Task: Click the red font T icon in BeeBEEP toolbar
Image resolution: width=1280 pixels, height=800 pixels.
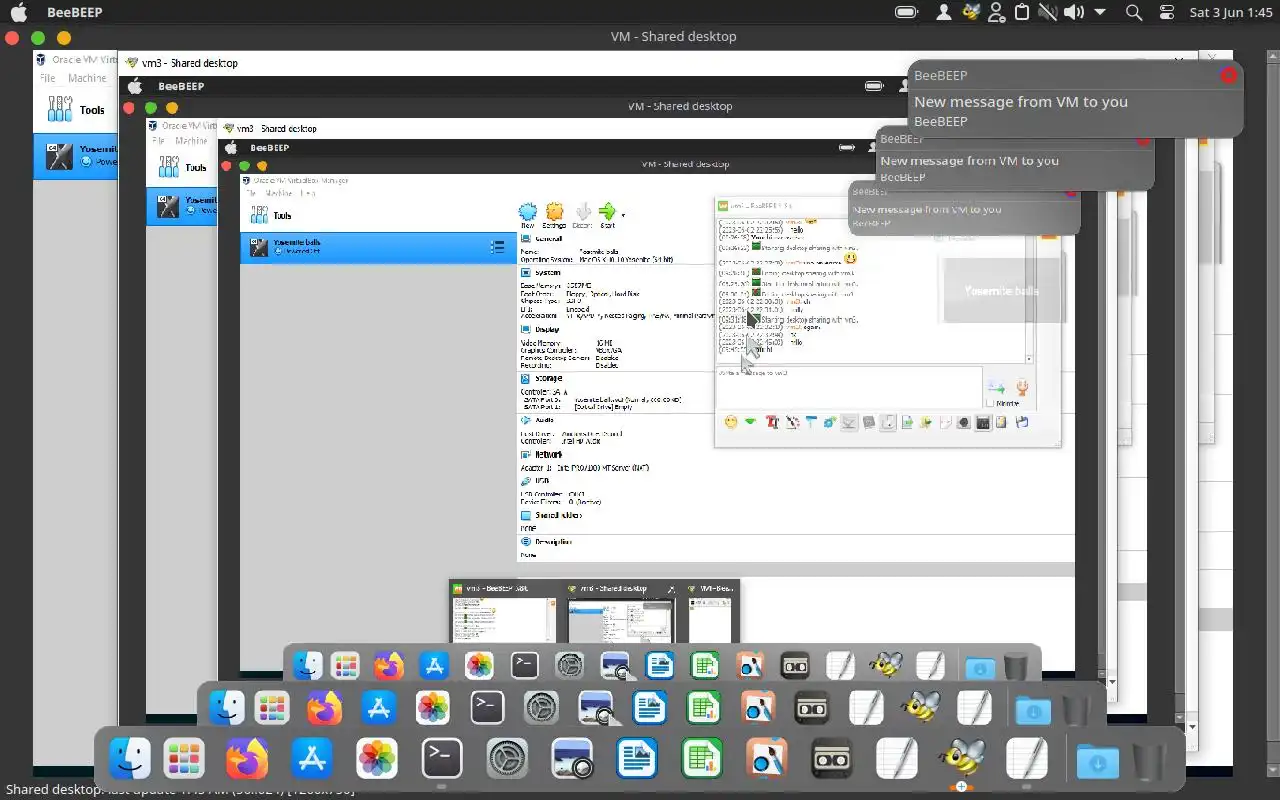Action: coord(772,422)
